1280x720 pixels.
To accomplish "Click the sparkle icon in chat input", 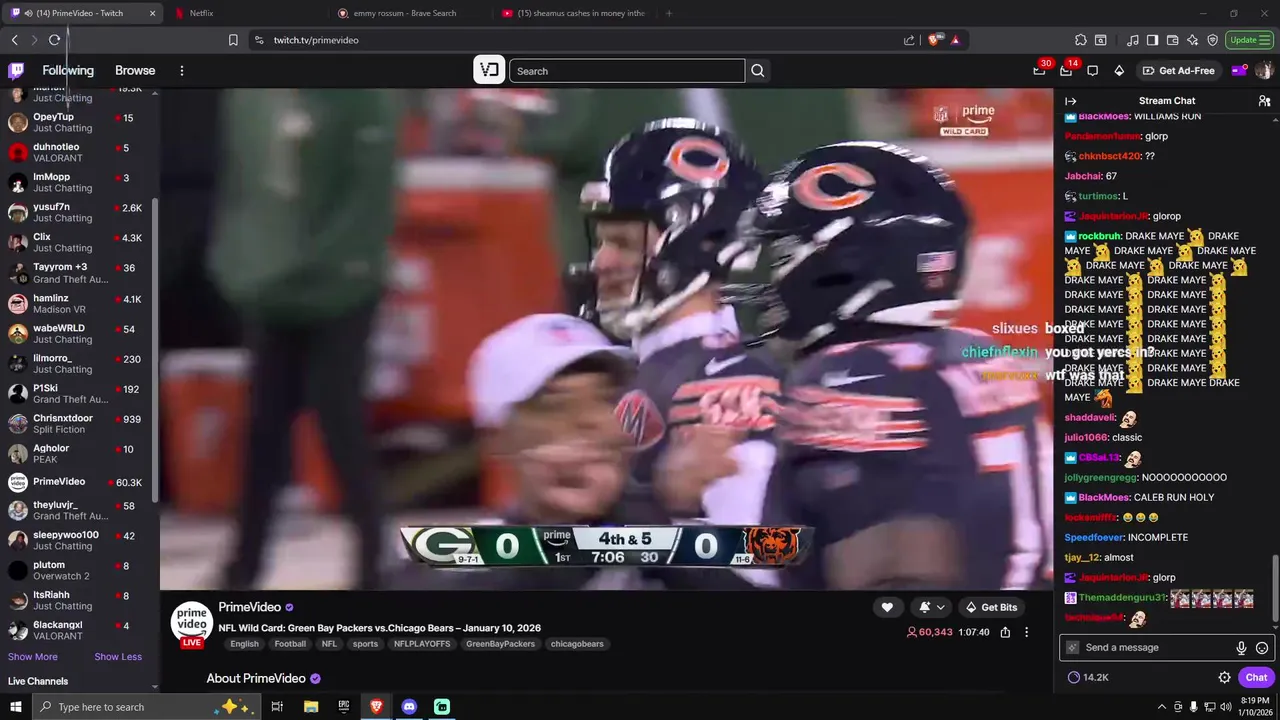I will [x=1073, y=648].
